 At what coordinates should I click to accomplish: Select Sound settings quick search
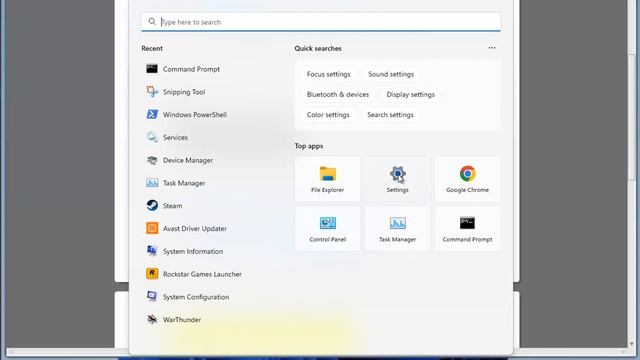[391, 74]
